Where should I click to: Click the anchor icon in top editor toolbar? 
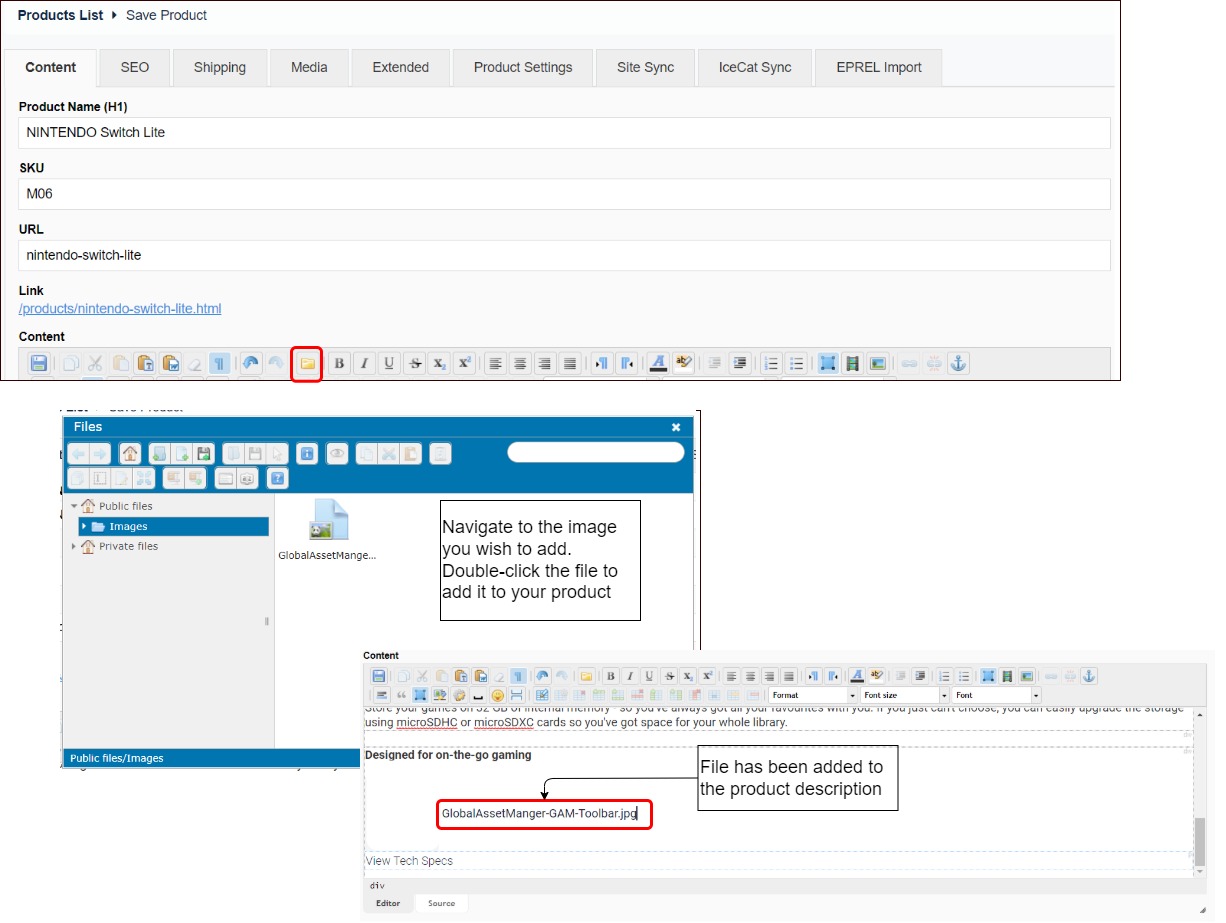coord(958,364)
